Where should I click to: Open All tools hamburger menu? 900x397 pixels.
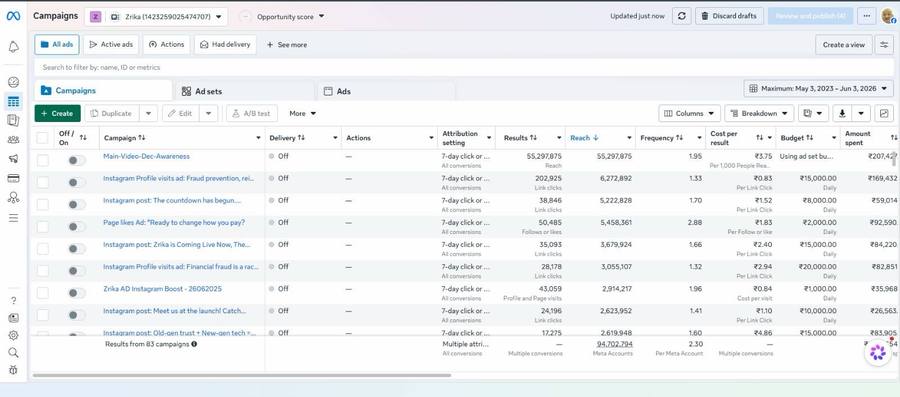click(13, 218)
